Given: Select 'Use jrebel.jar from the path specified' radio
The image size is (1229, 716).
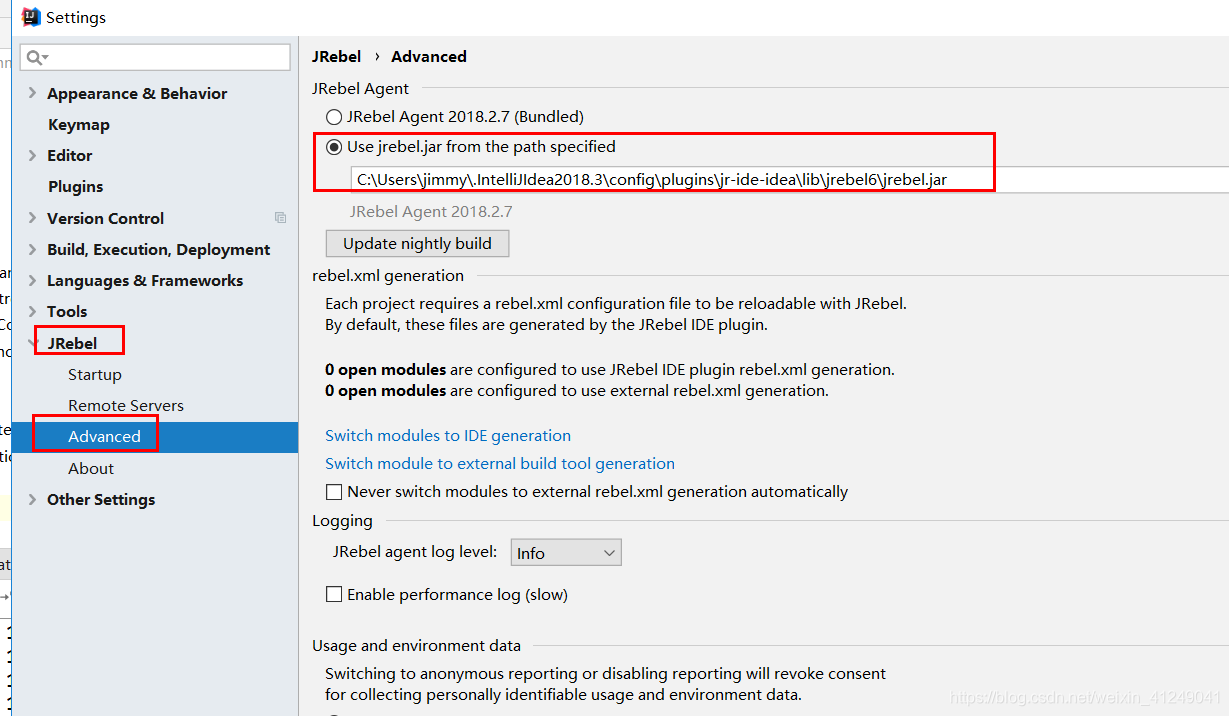Looking at the screenshot, I should 334,147.
